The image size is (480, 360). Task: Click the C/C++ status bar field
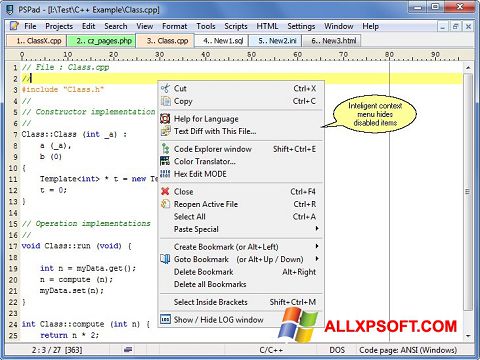(x=271, y=350)
